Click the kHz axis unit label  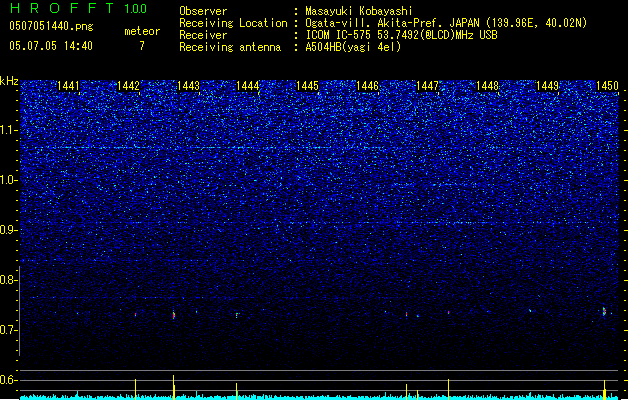pos(9,81)
